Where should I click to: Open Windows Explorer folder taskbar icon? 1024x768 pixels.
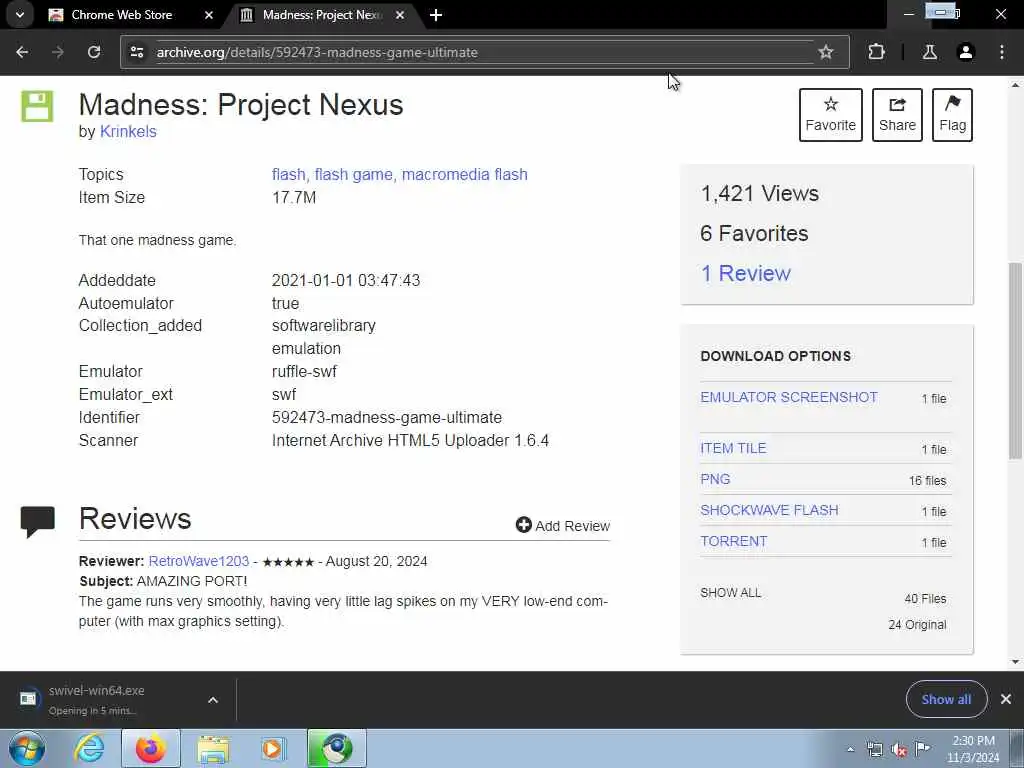pyautogui.click(x=213, y=748)
